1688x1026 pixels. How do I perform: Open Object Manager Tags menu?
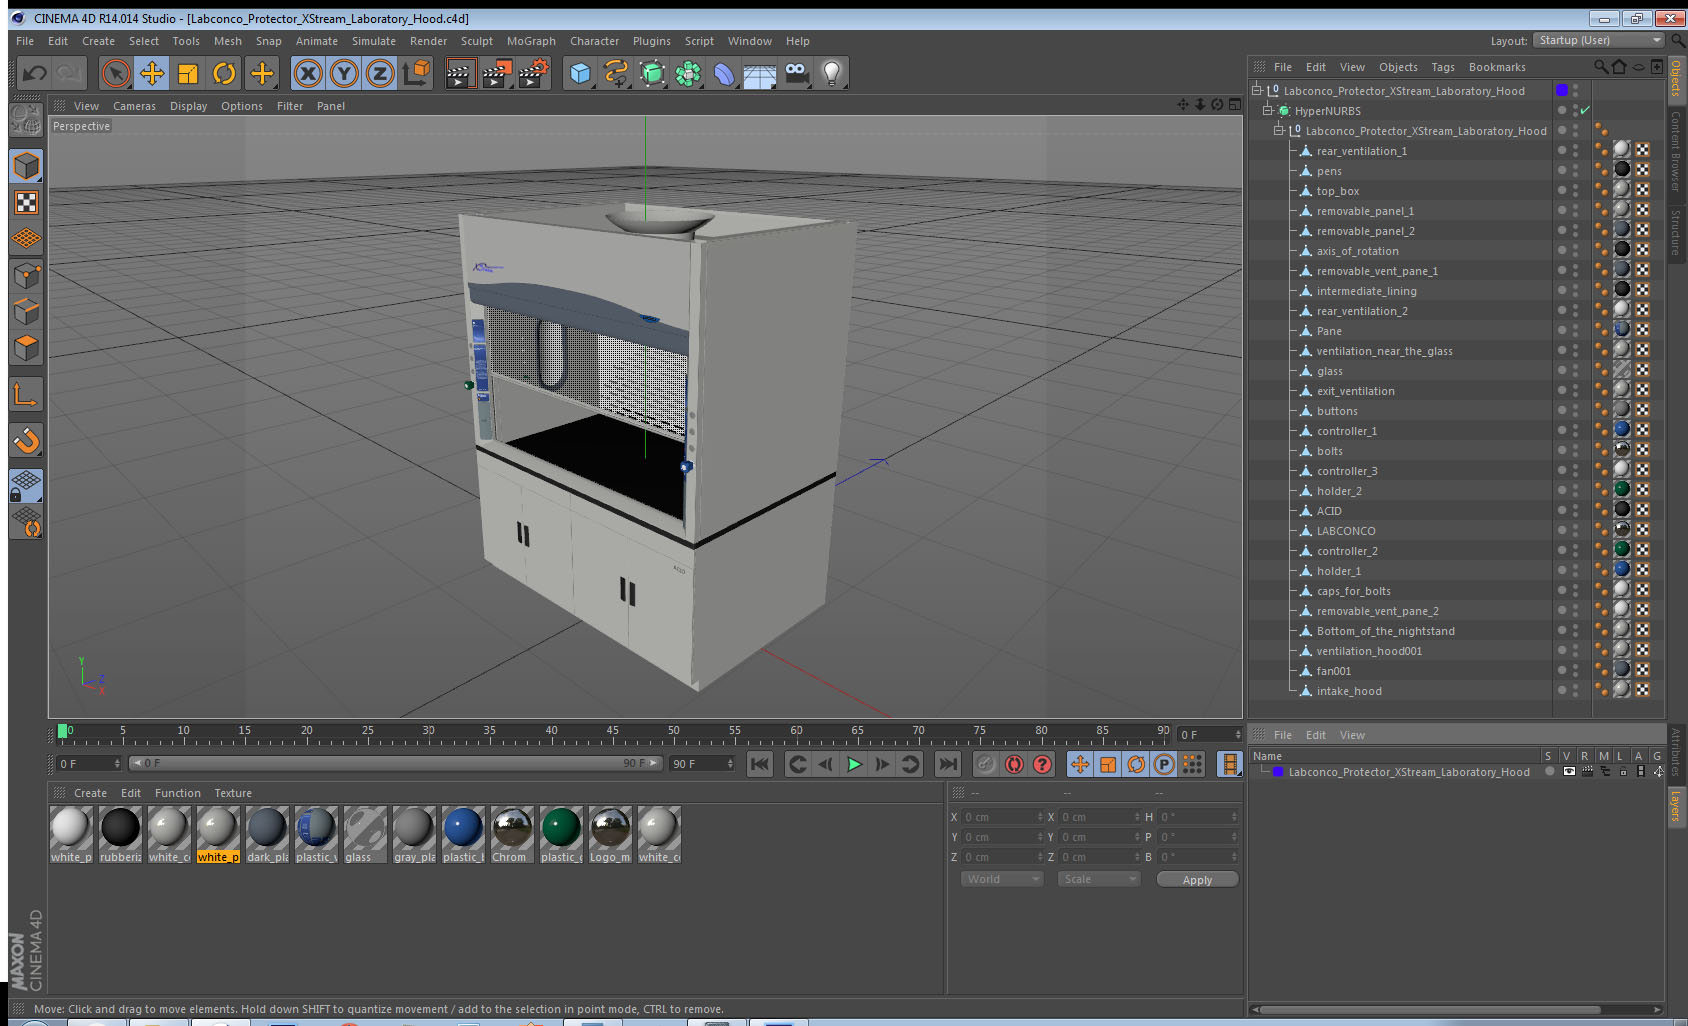coord(1443,67)
